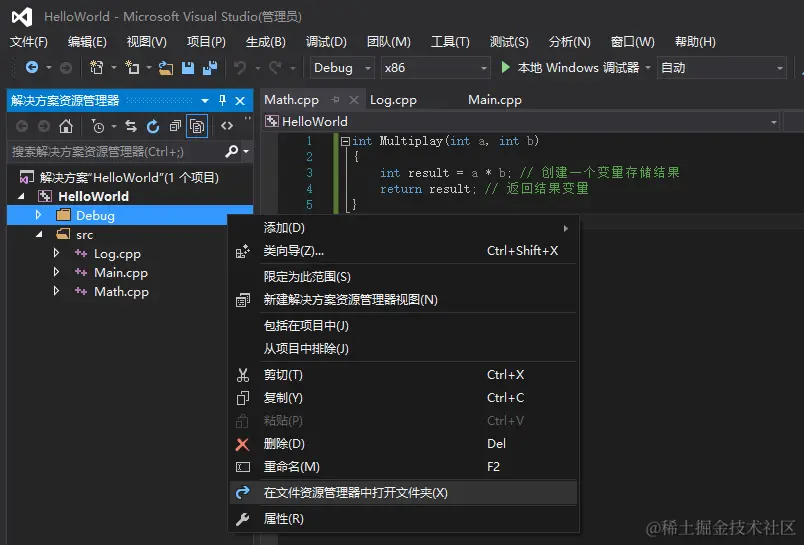This screenshot has height=545, width=804.
Task: Select 限定为此范围(S) in the context menu
Action: tap(404, 277)
